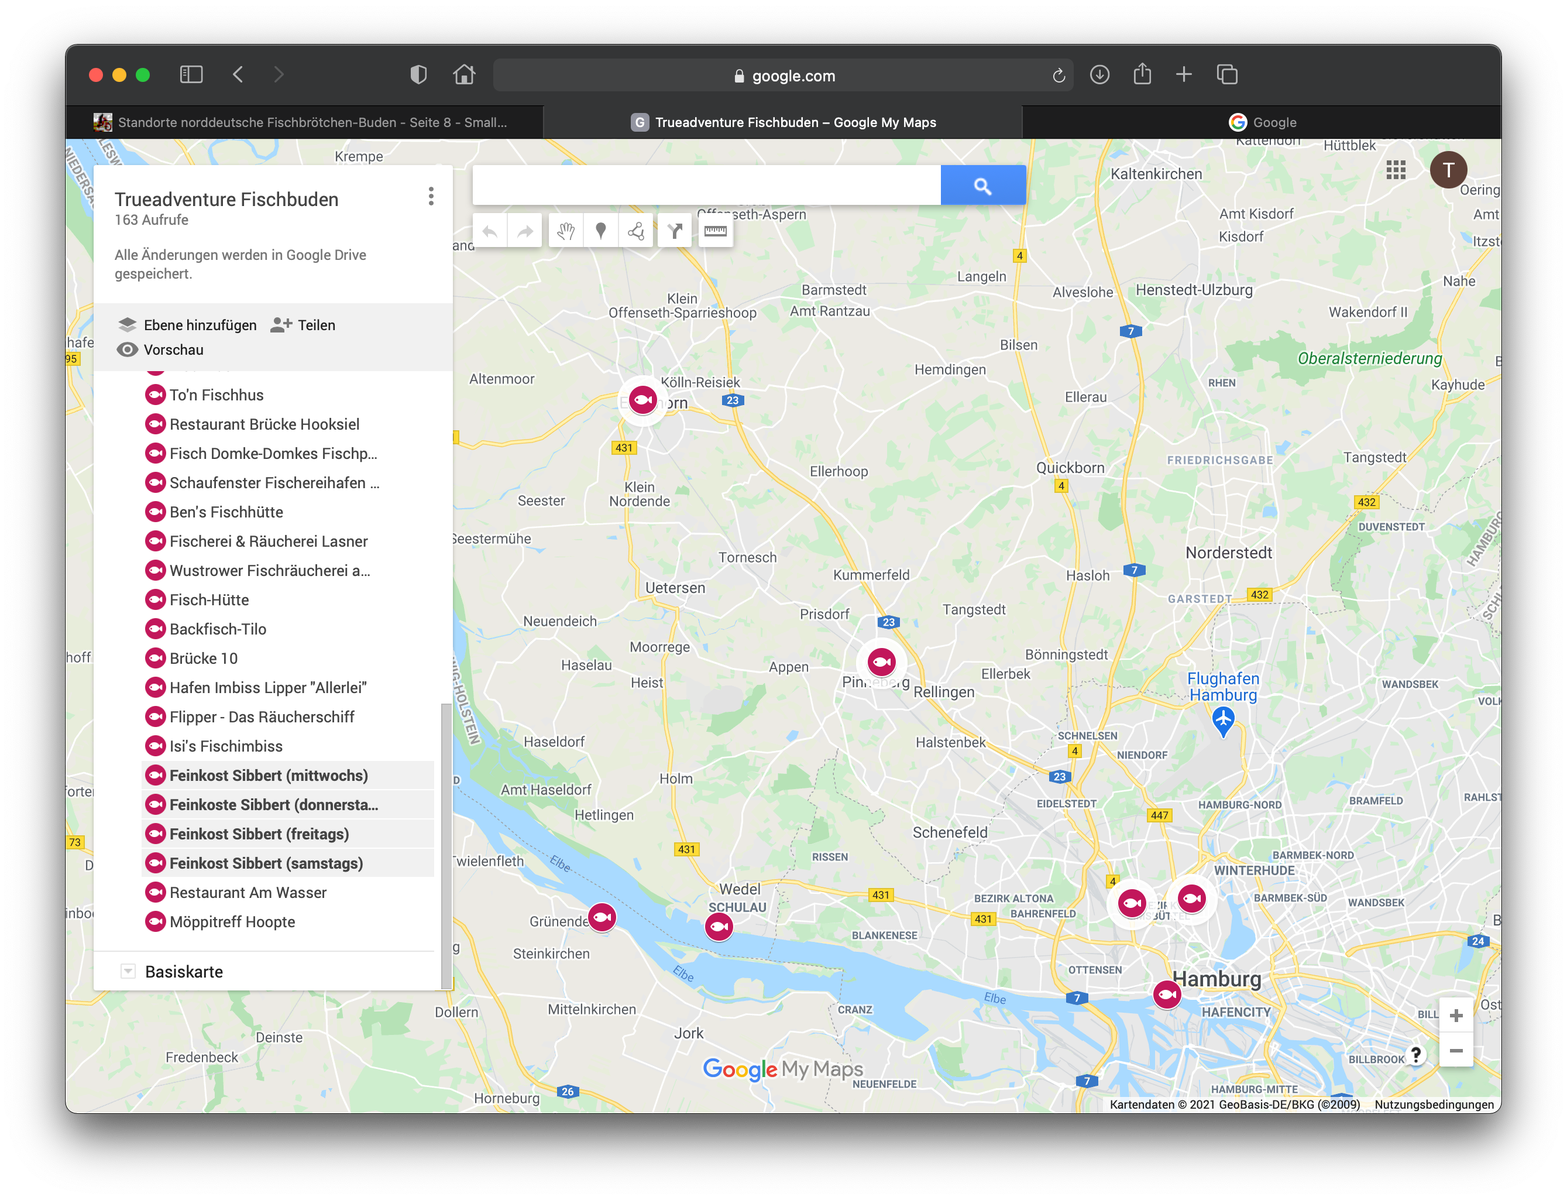Choose the add marker tool
This screenshot has width=1567, height=1200.
[601, 231]
